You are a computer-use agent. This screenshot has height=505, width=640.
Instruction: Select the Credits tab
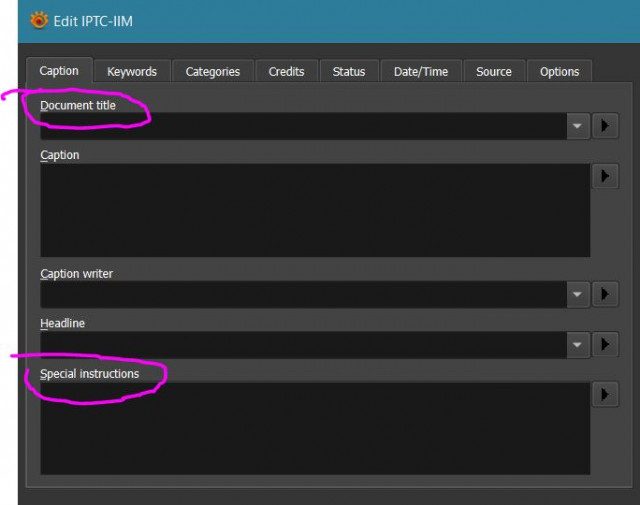(287, 71)
